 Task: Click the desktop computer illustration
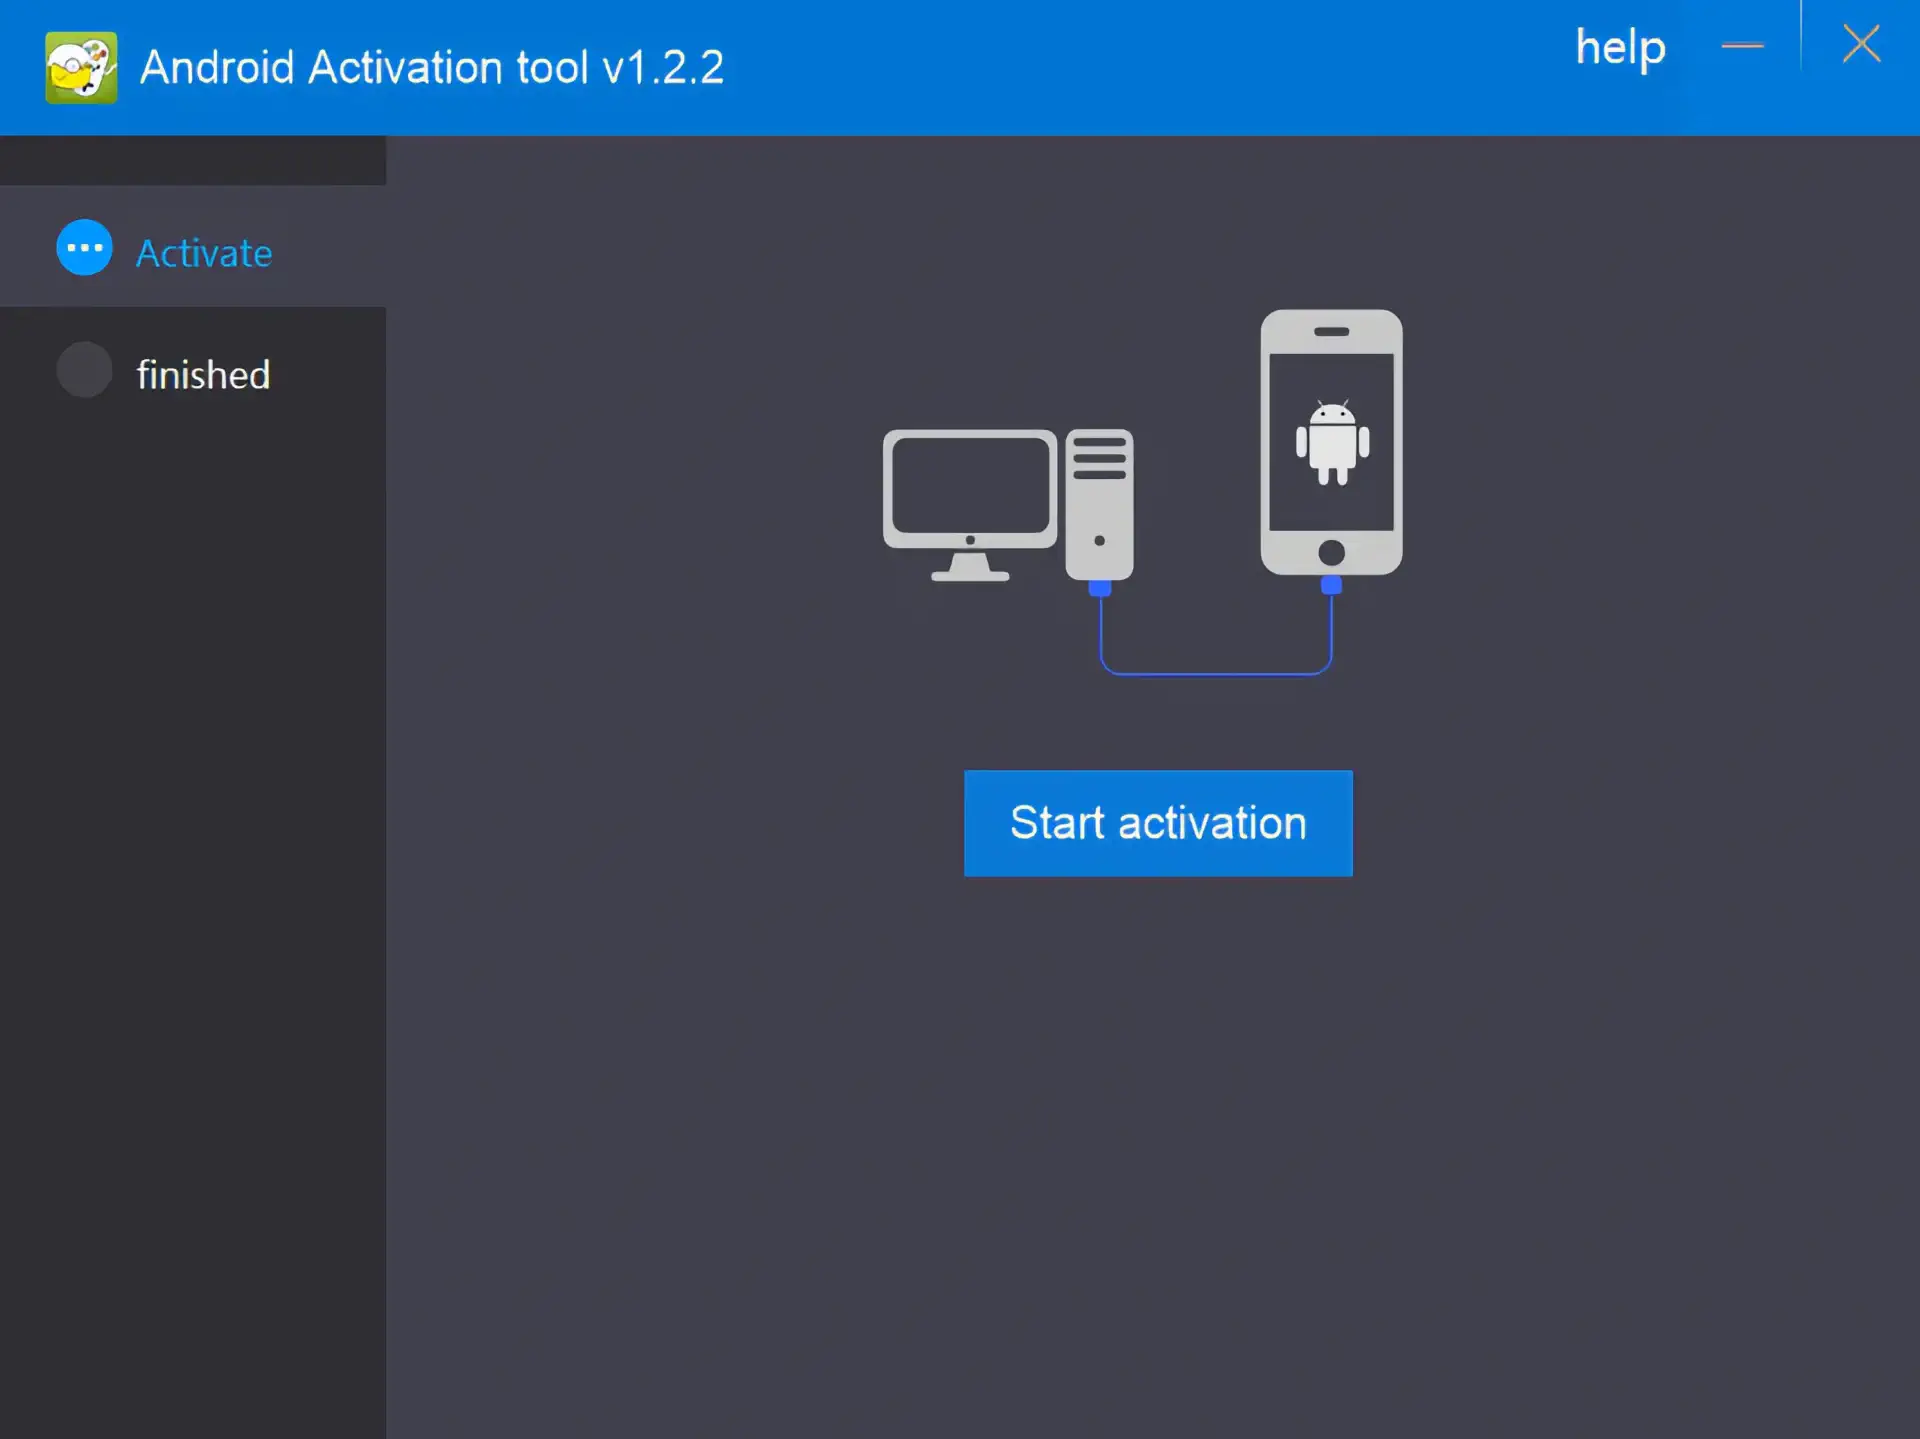pyautogui.click(x=1008, y=505)
